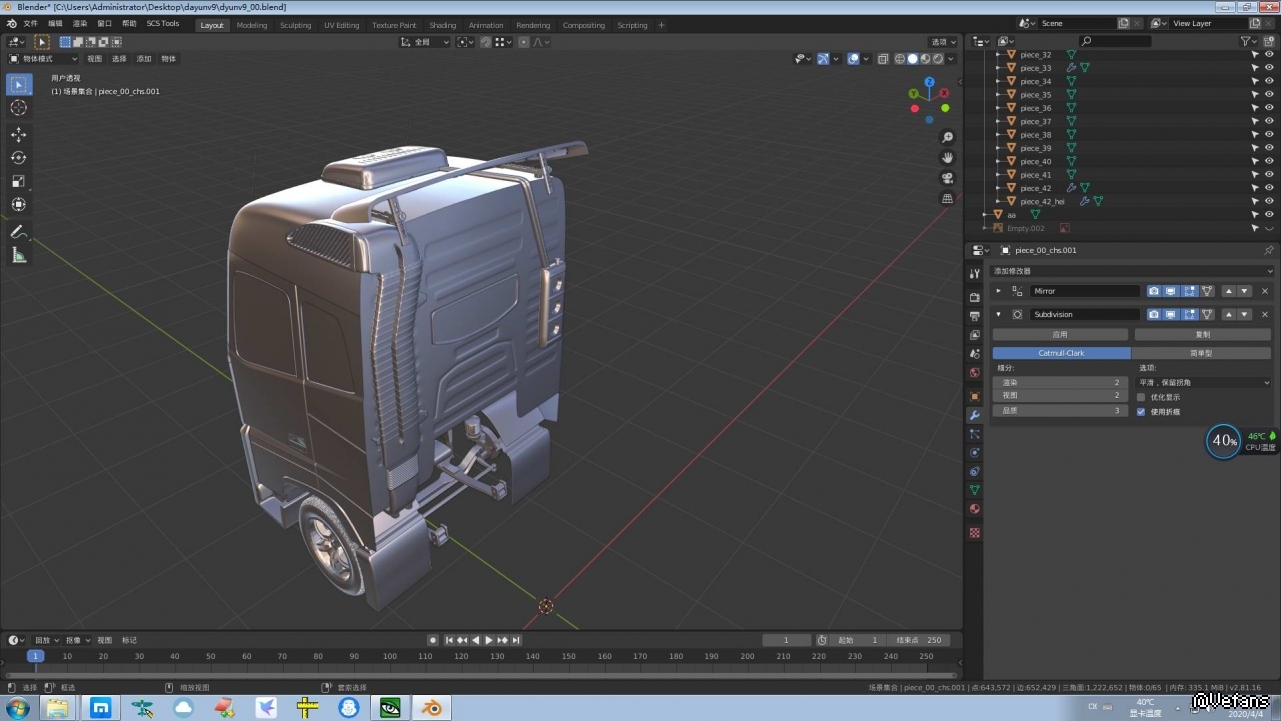Click the 品质 value slider
This screenshot has width=1281, height=721.
1060,411
